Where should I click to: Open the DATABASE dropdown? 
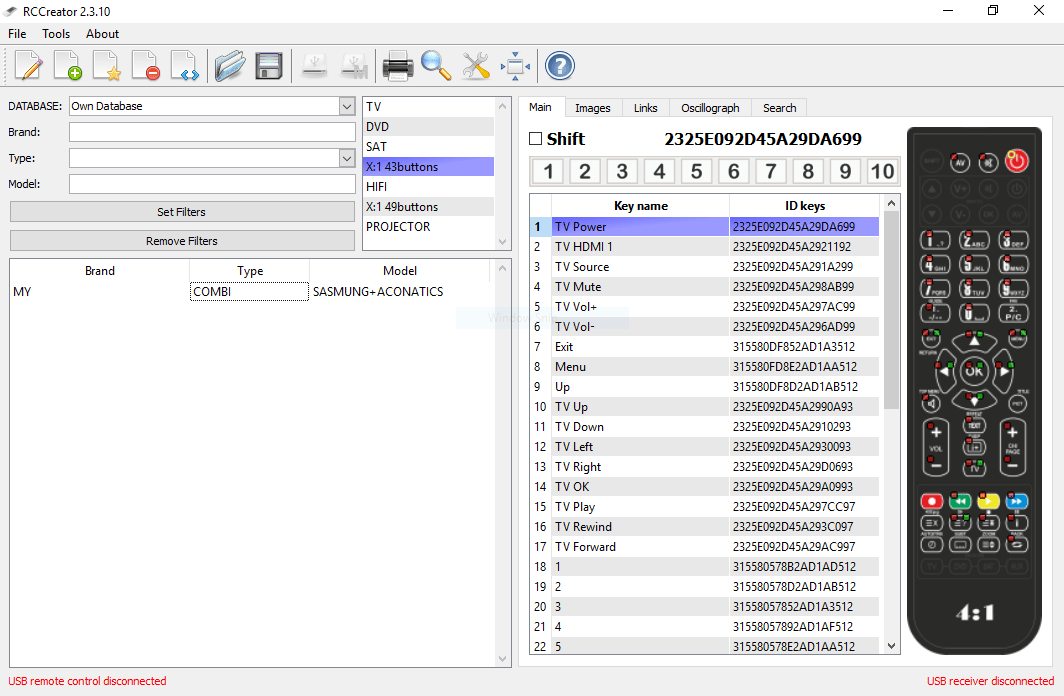347,106
